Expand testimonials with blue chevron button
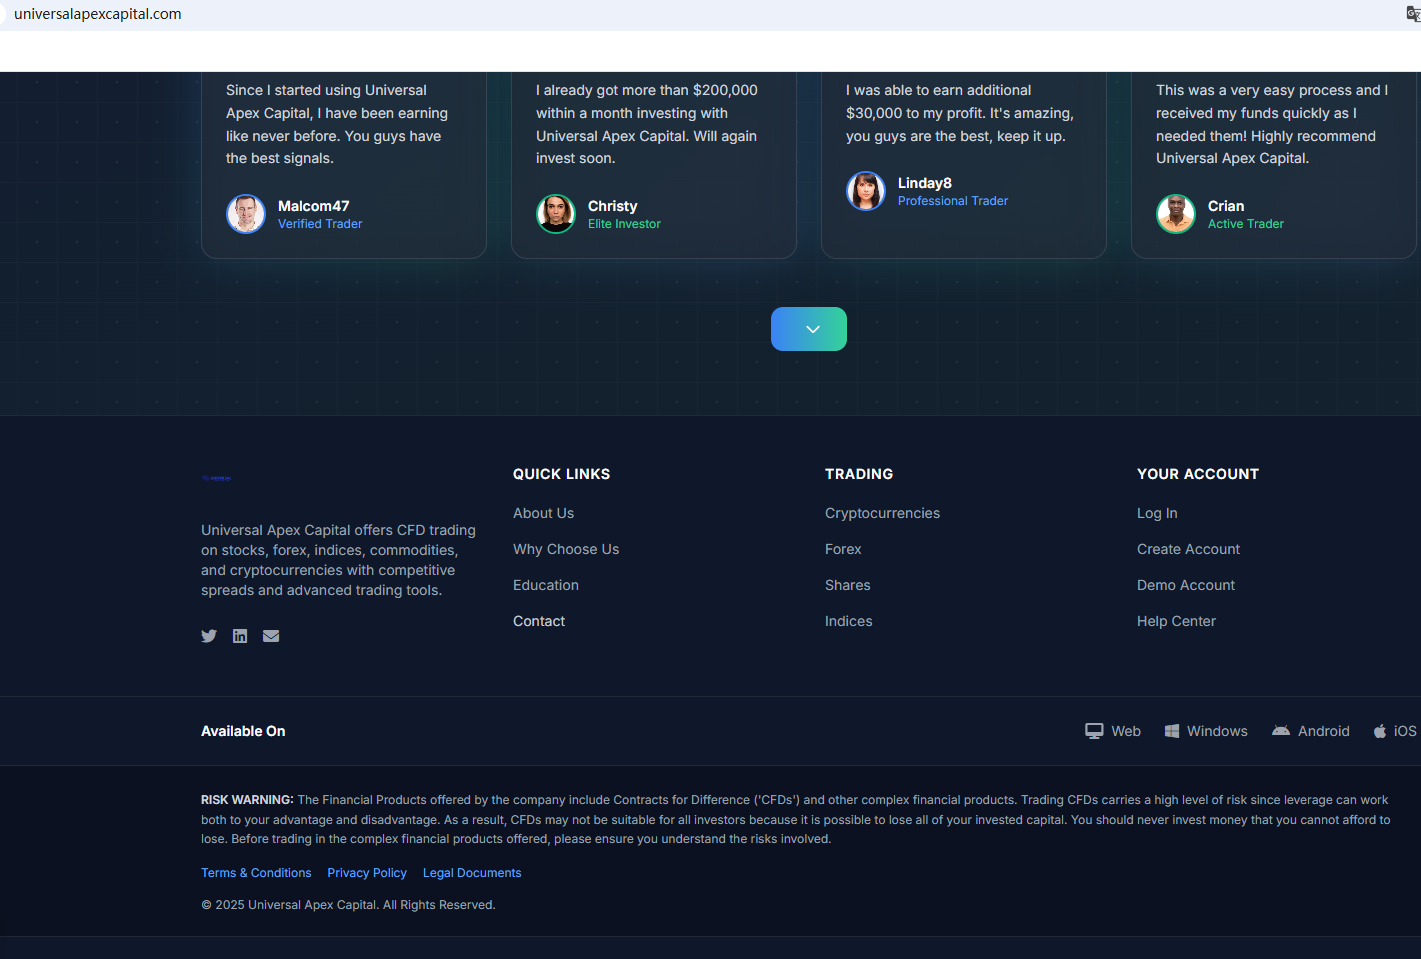 click(808, 329)
